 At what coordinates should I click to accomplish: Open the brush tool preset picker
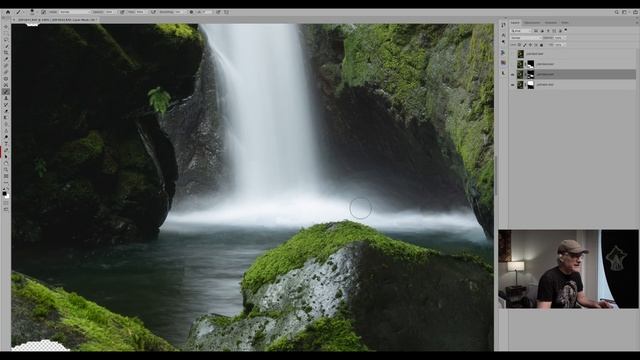pos(19,12)
